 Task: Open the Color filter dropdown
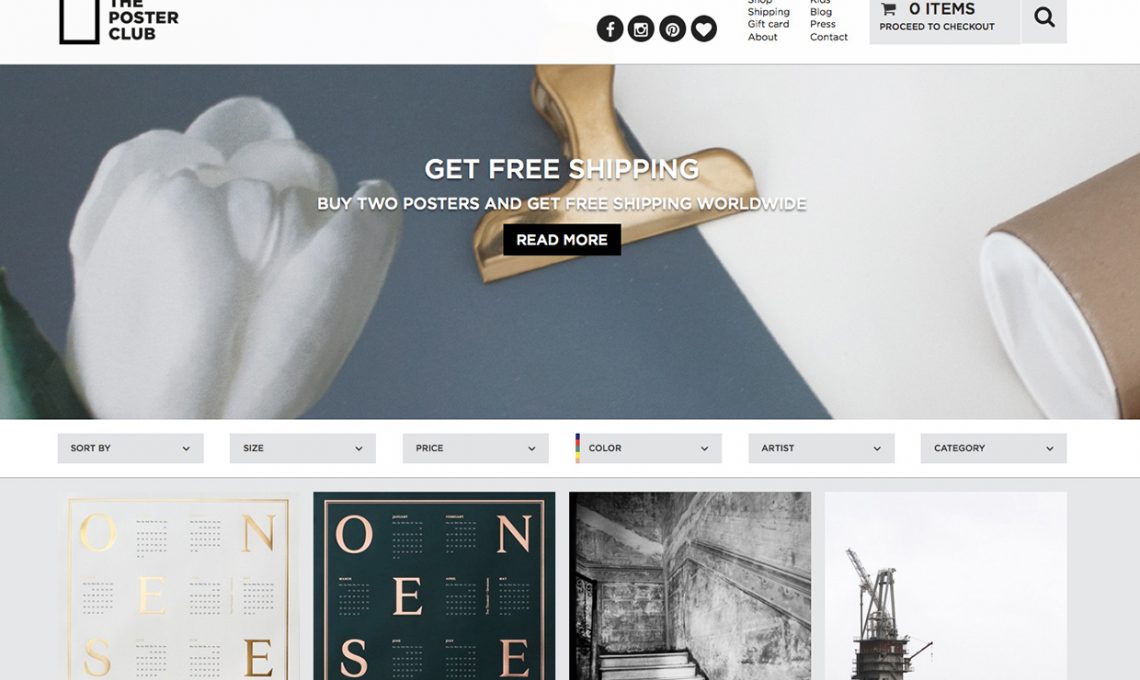click(649, 449)
